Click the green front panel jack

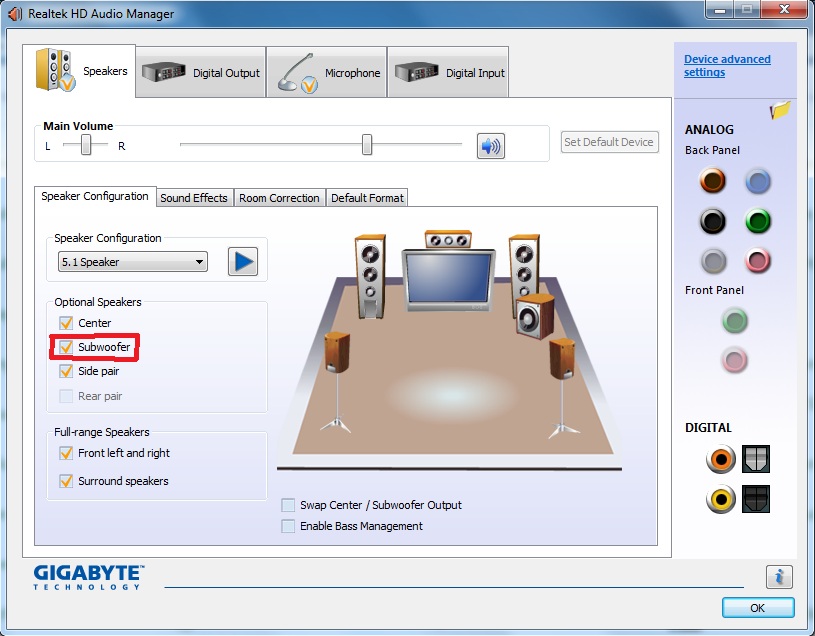coord(734,321)
